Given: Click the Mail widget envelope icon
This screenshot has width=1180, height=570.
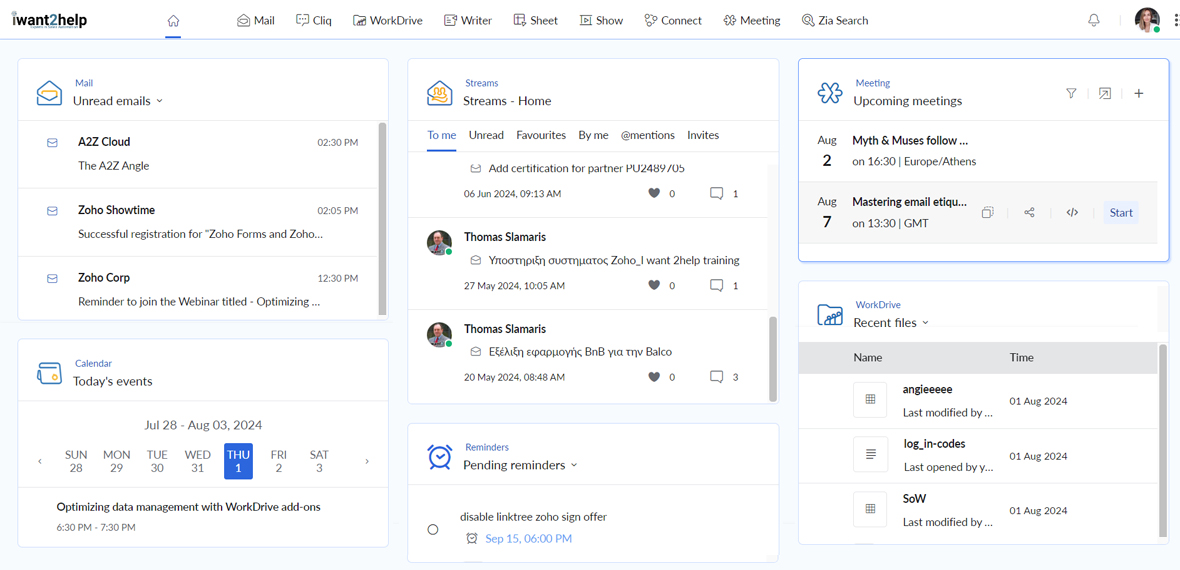Looking at the screenshot, I should click(x=50, y=92).
